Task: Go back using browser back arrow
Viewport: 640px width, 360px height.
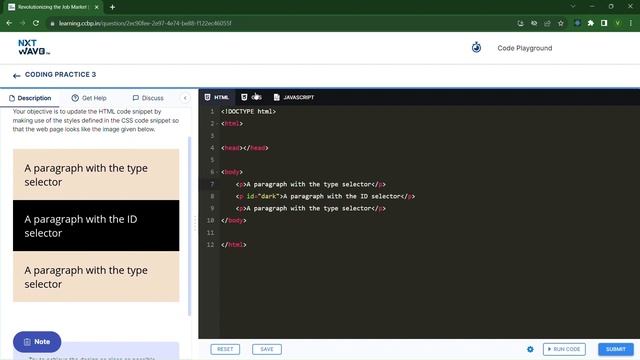Action: 9,23
